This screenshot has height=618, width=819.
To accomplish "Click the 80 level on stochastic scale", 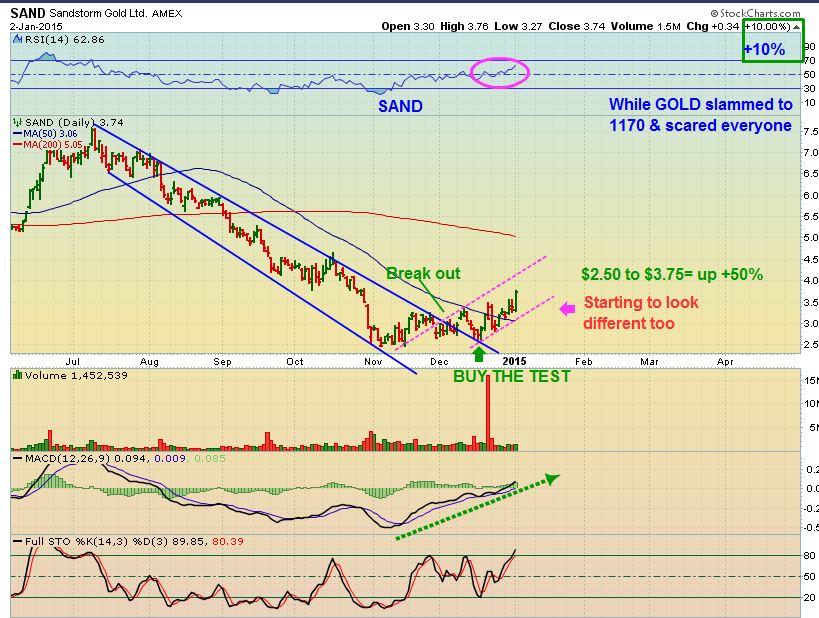I will pos(810,555).
